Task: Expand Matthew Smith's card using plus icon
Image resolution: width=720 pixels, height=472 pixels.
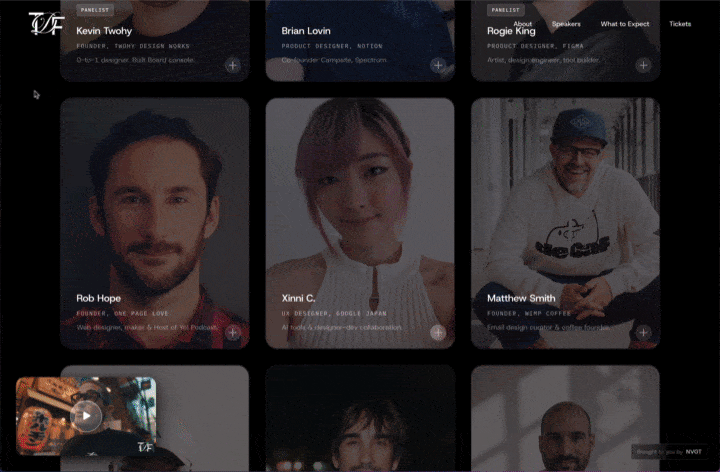Action: [x=643, y=333]
